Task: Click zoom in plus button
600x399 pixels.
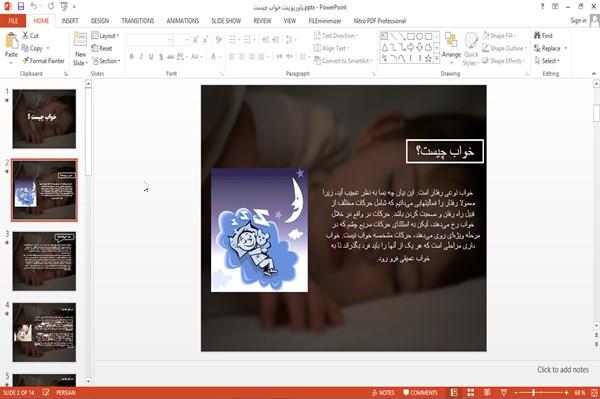Action: click(x=566, y=392)
